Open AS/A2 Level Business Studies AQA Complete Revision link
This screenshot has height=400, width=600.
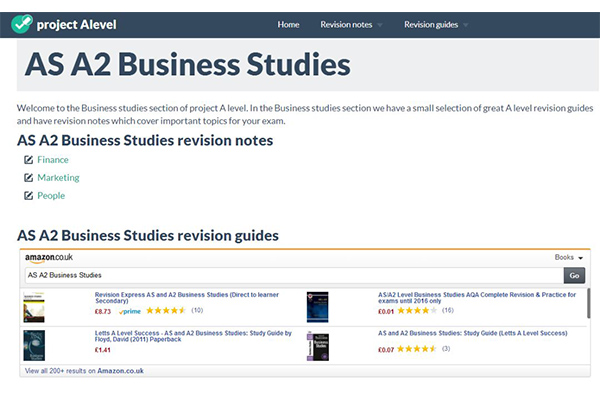[477, 298]
